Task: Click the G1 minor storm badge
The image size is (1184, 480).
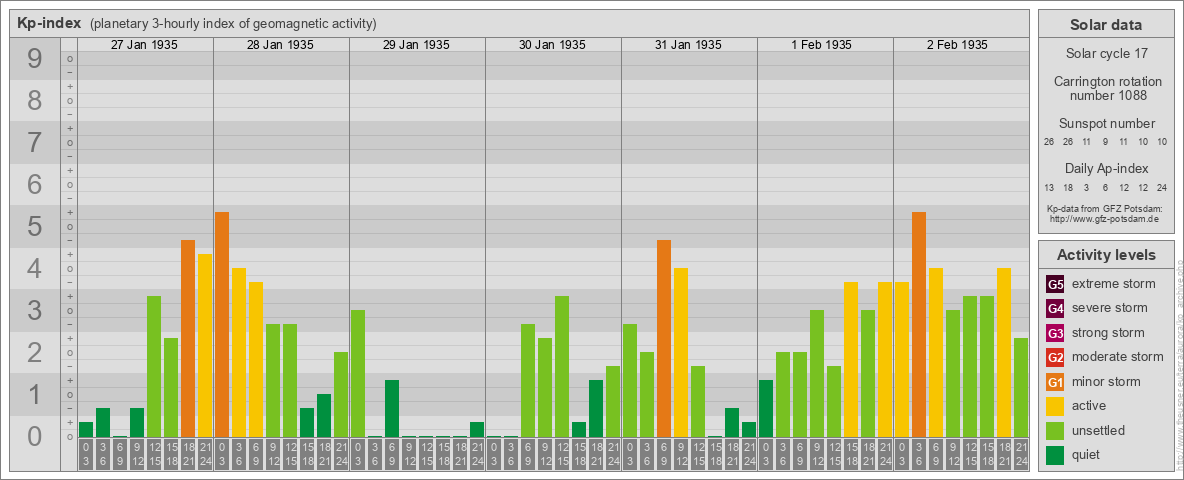Action: (1055, 382)
